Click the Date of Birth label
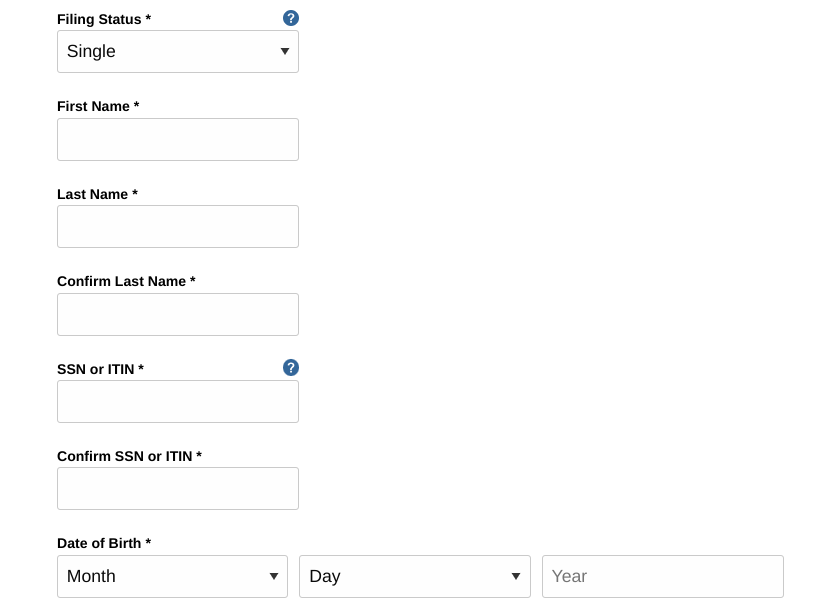The width and height of the screenshot is (837, 605). coord(104,543)
